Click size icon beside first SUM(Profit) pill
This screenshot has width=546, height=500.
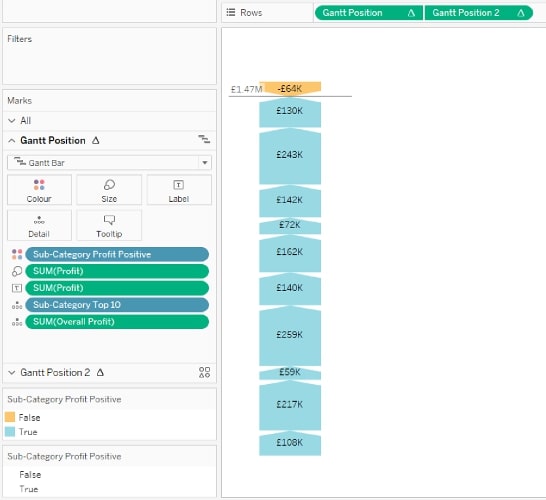(x=17, y=271)
